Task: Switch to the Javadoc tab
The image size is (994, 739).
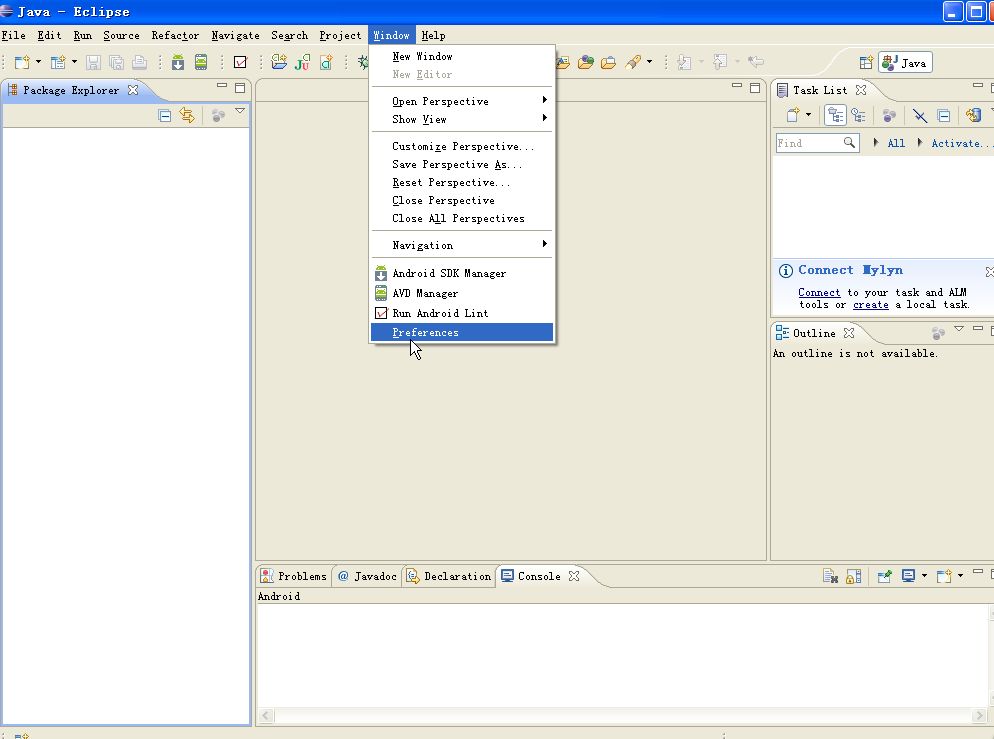Action: point(368,576)
